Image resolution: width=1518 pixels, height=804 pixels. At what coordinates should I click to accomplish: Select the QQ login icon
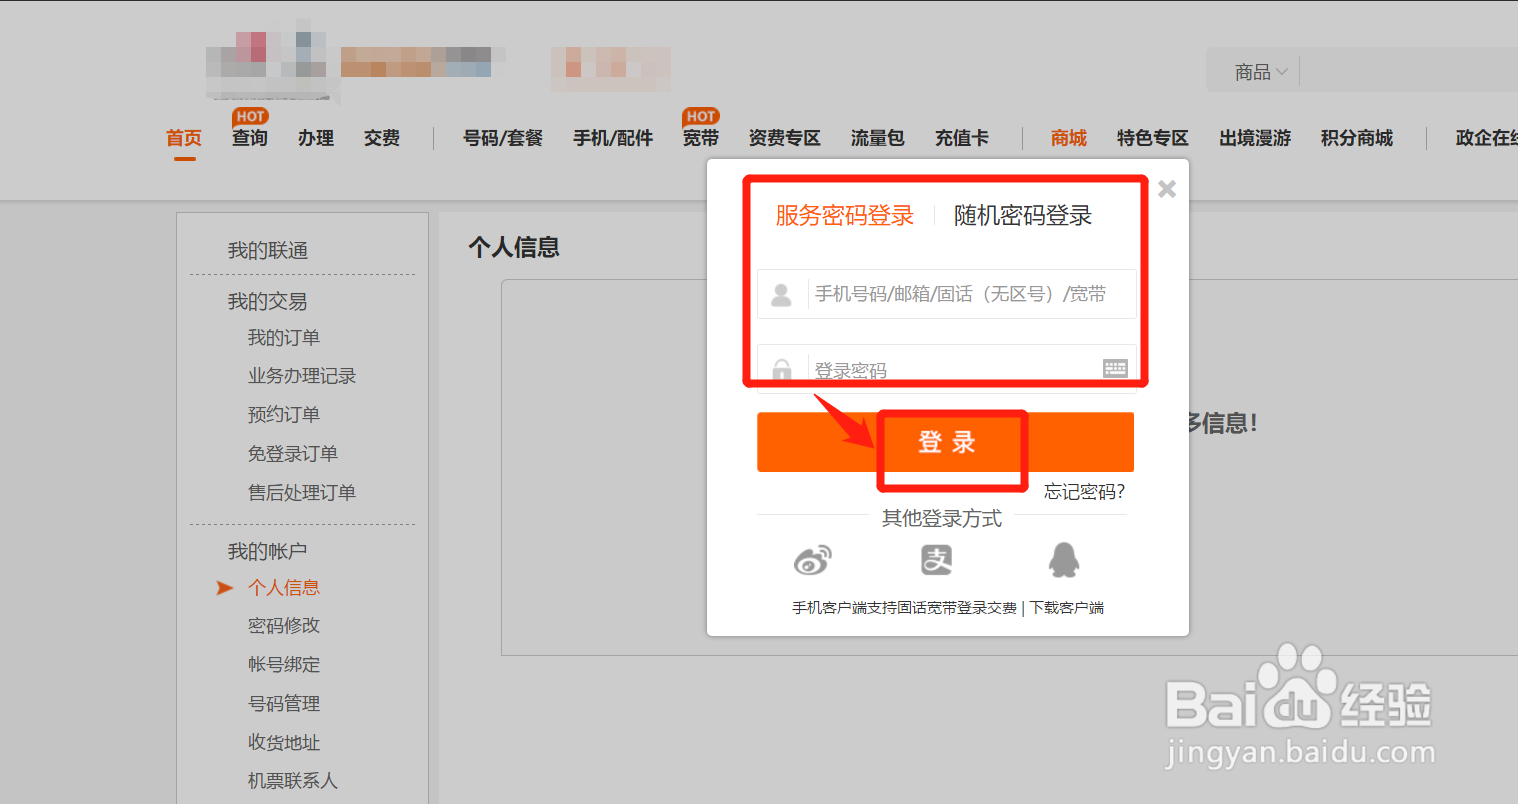(1063, 560)
